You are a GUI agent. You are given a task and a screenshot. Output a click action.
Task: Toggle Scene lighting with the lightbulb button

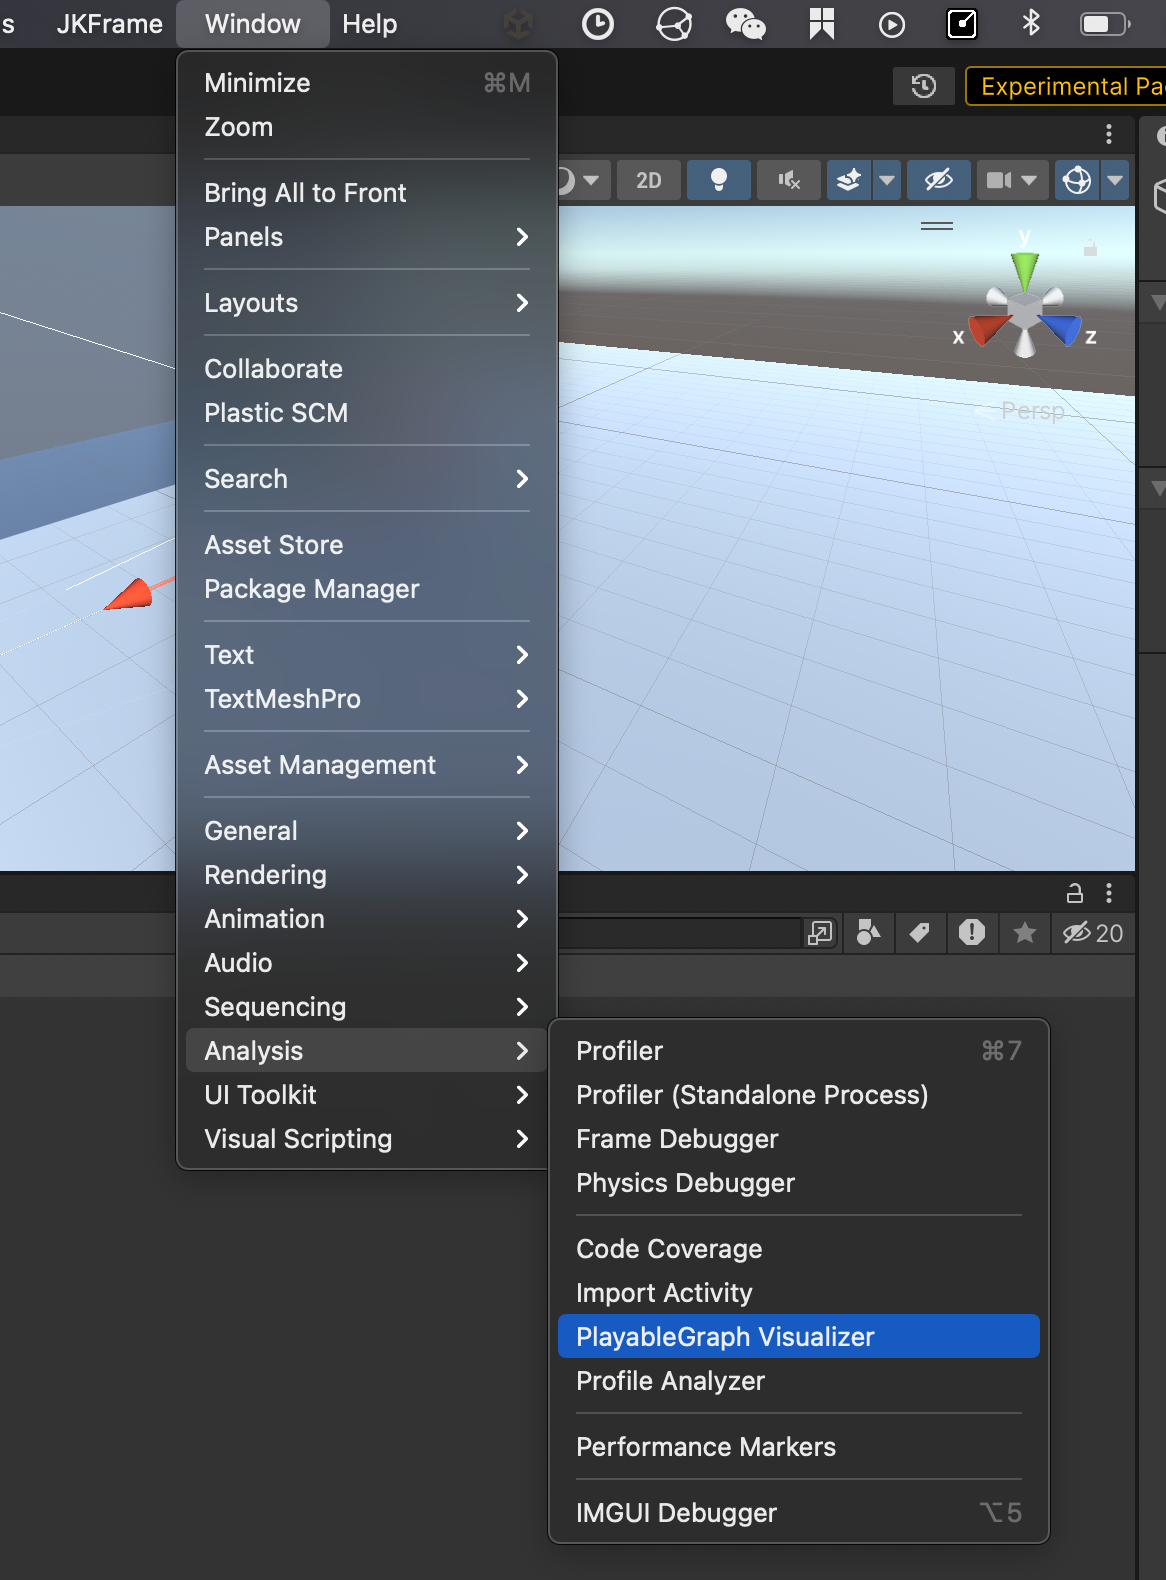718,180
